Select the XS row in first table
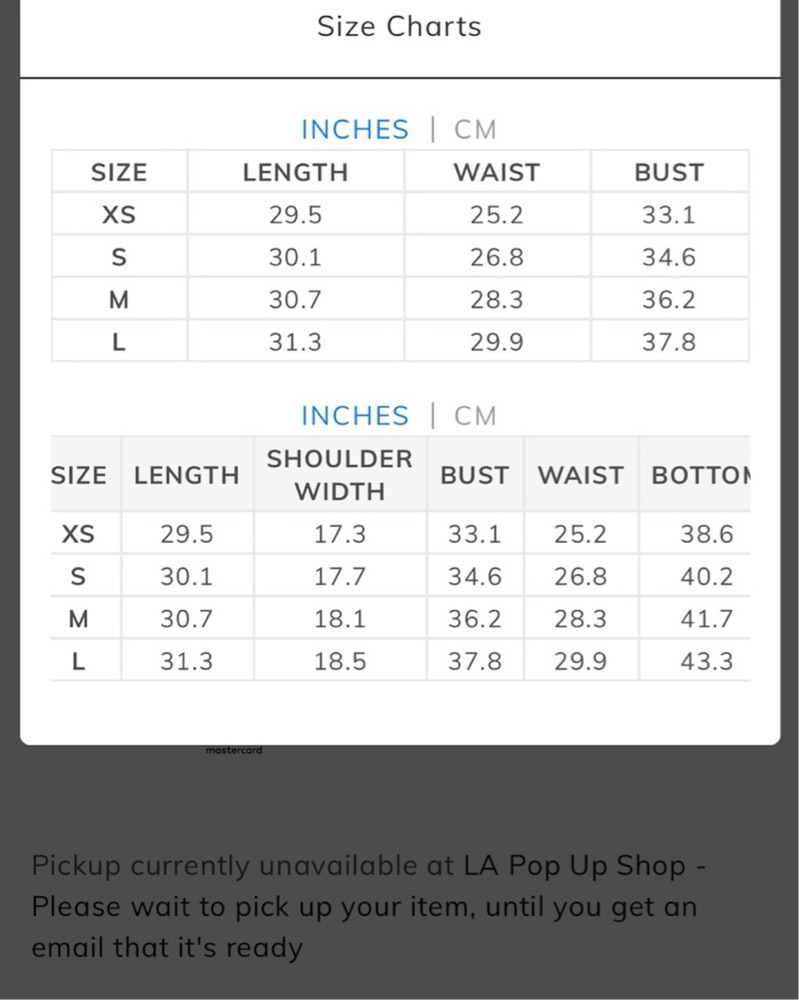This screenshot has width=799, height=1000. (400, 214)
